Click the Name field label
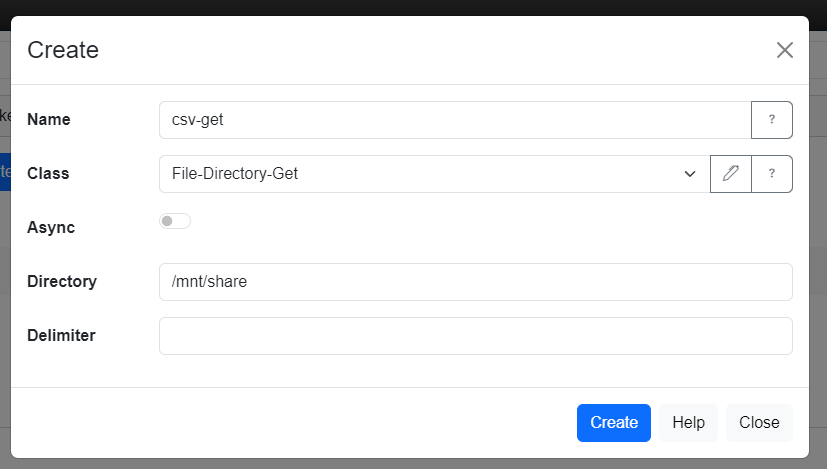The image size is (827, 469). 49,120
